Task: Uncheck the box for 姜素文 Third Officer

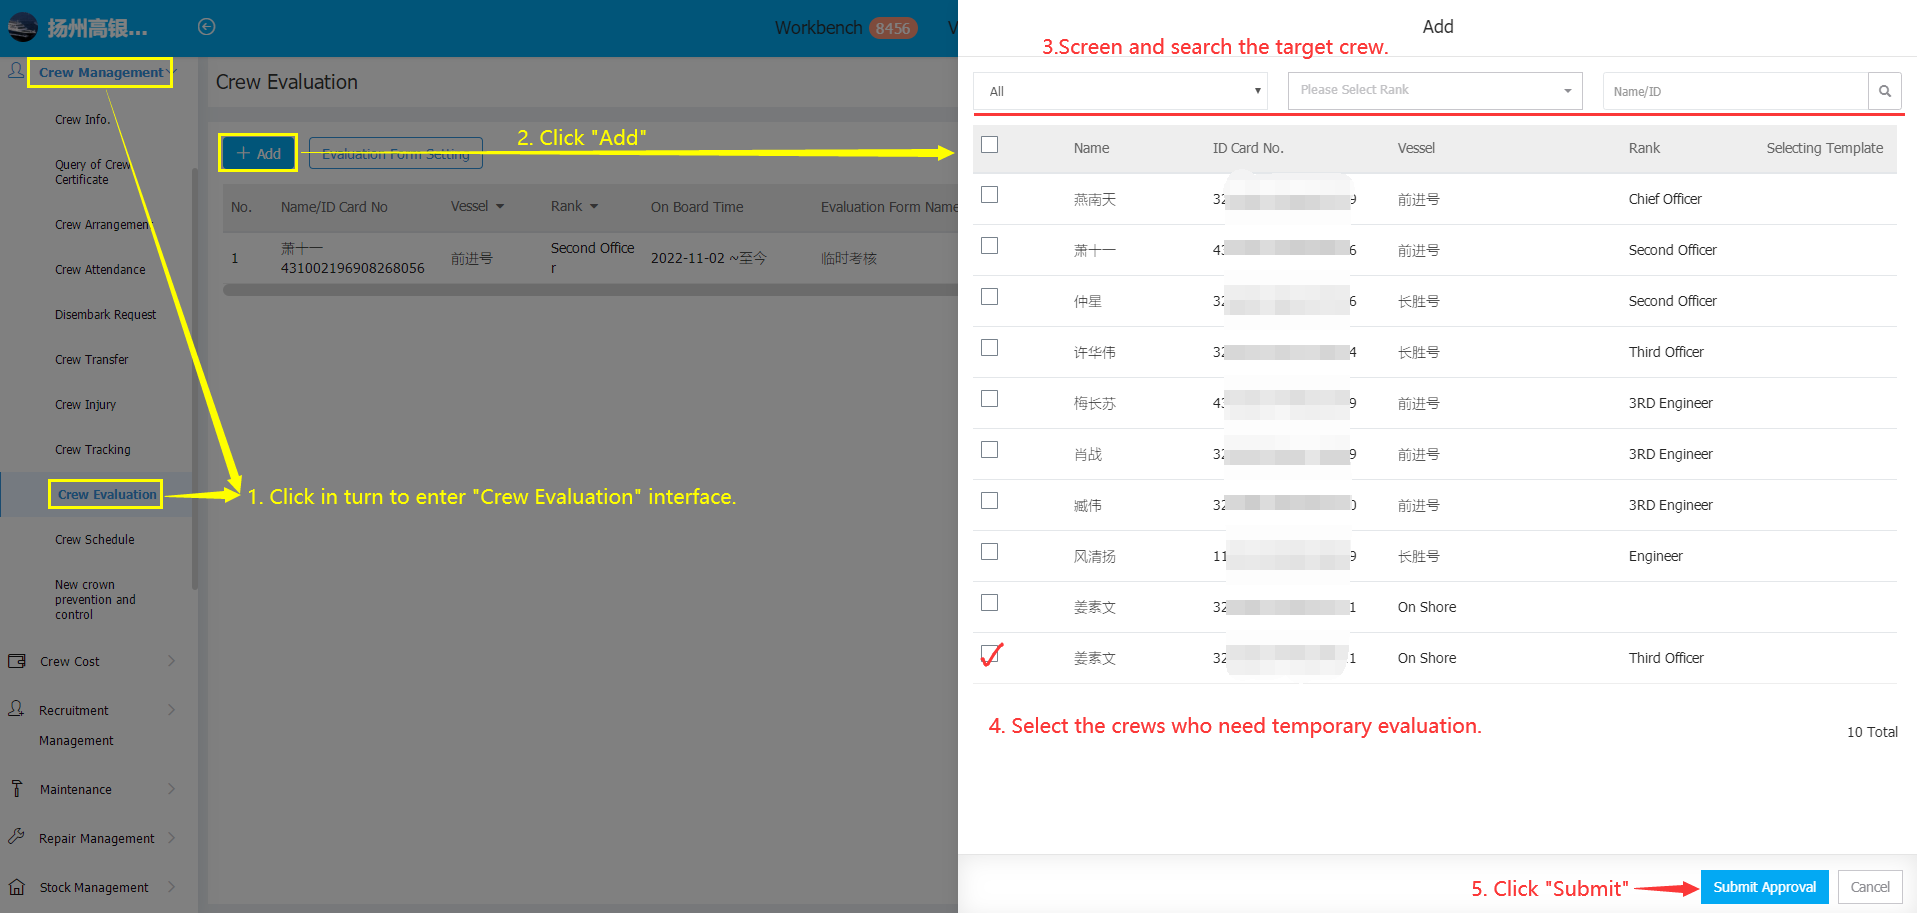Action: point(990,655)
